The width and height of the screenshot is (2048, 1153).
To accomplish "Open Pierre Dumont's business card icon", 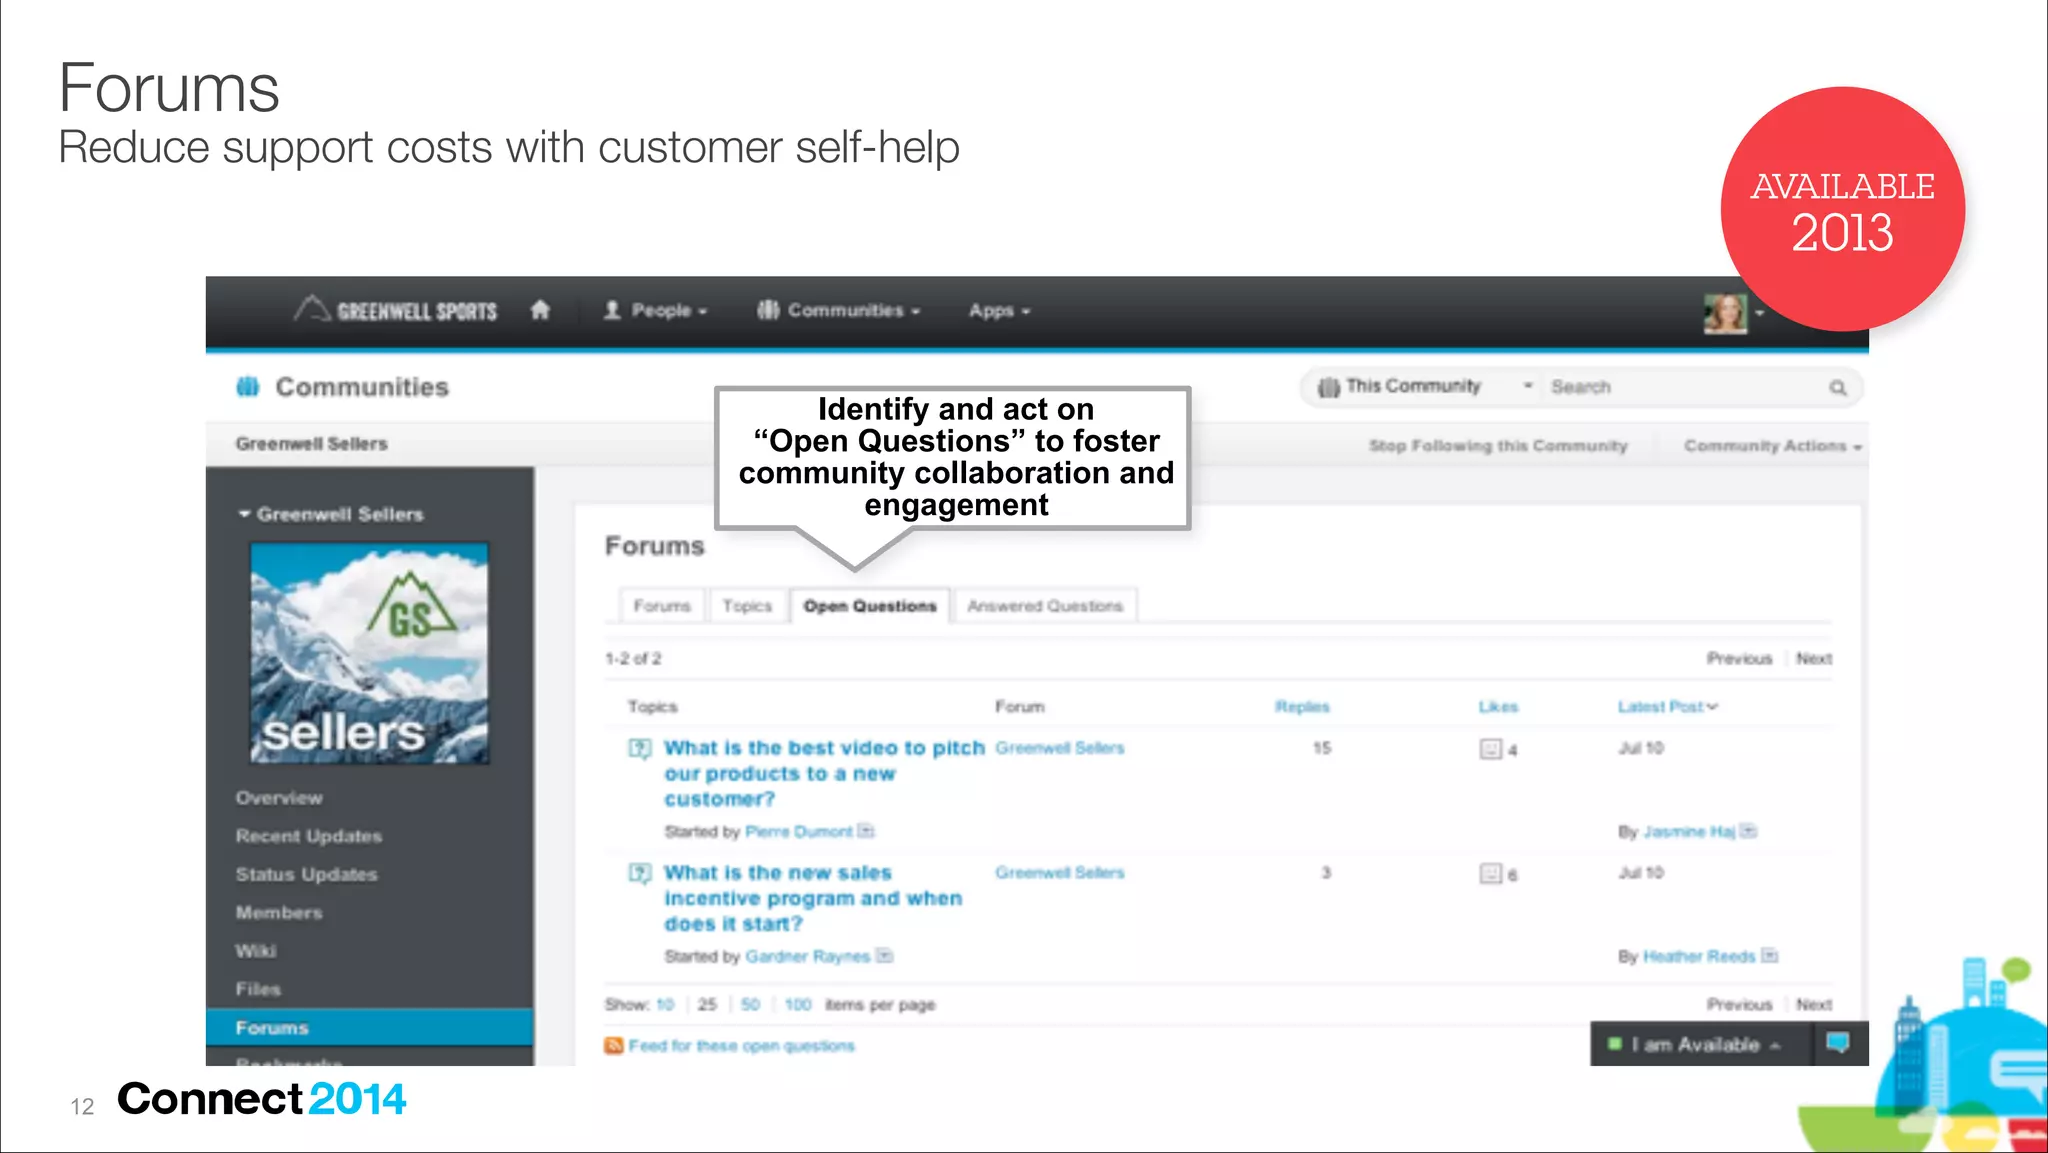I will pos(866,831).
